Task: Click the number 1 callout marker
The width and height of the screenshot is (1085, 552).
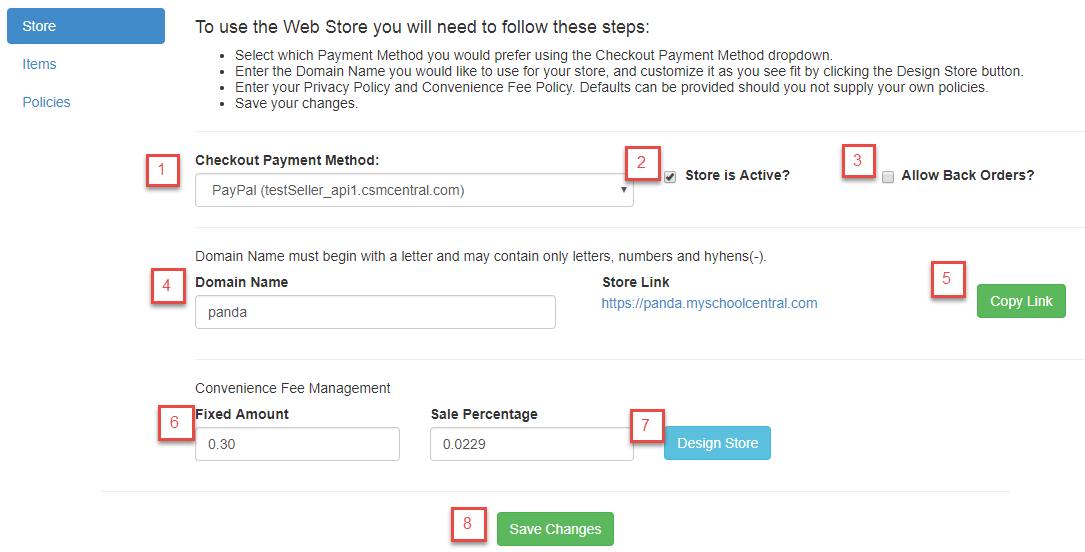Action: click(x=161, y=170)
